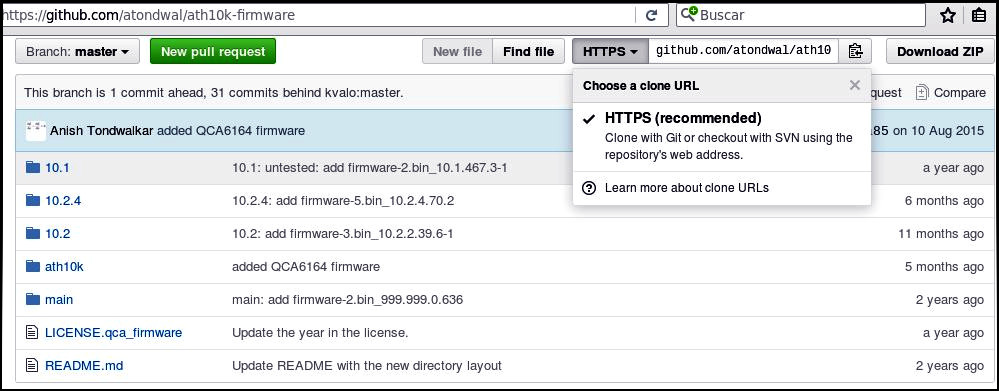Click the 5 months ago timestamp

click(x=944, y=267)
